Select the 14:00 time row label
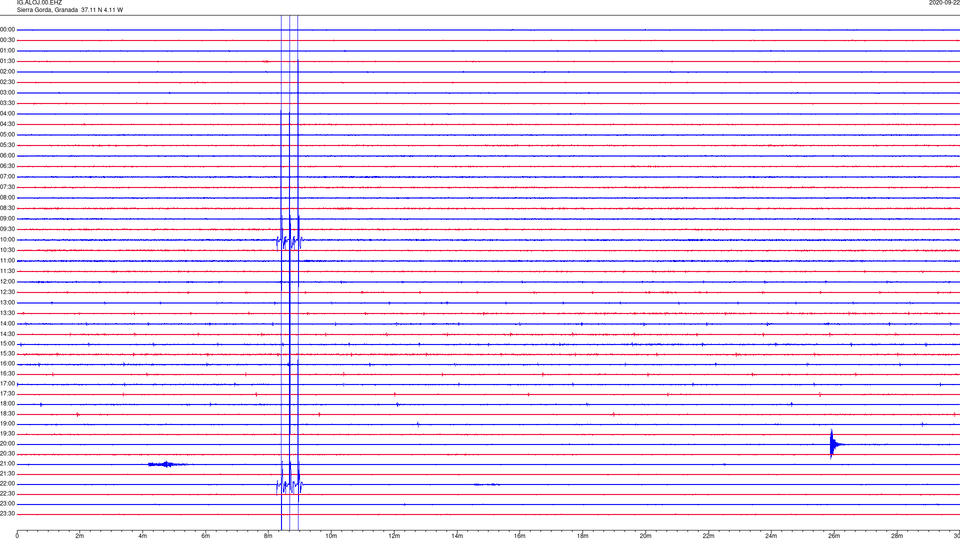This screenshot has height=540, width=960. [x=7, y=324]
